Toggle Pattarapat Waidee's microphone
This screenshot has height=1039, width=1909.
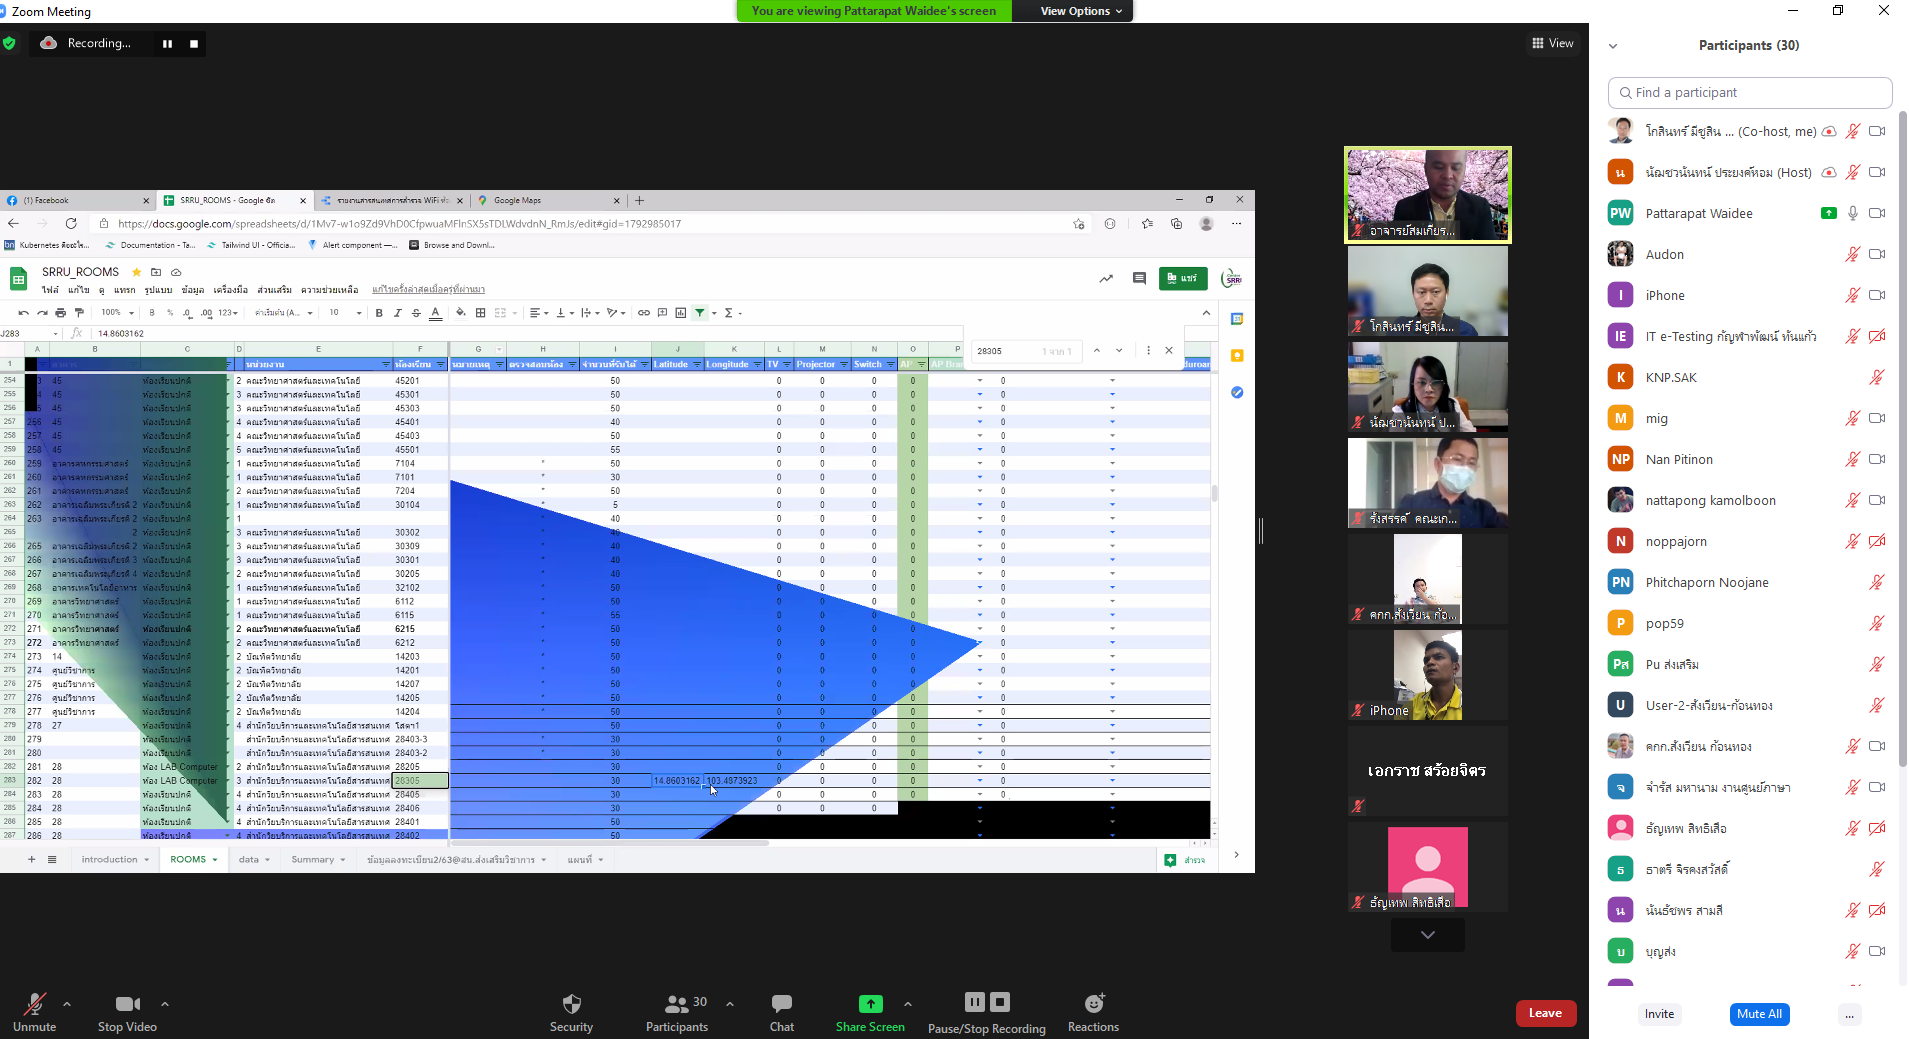tap(1852, 213)
